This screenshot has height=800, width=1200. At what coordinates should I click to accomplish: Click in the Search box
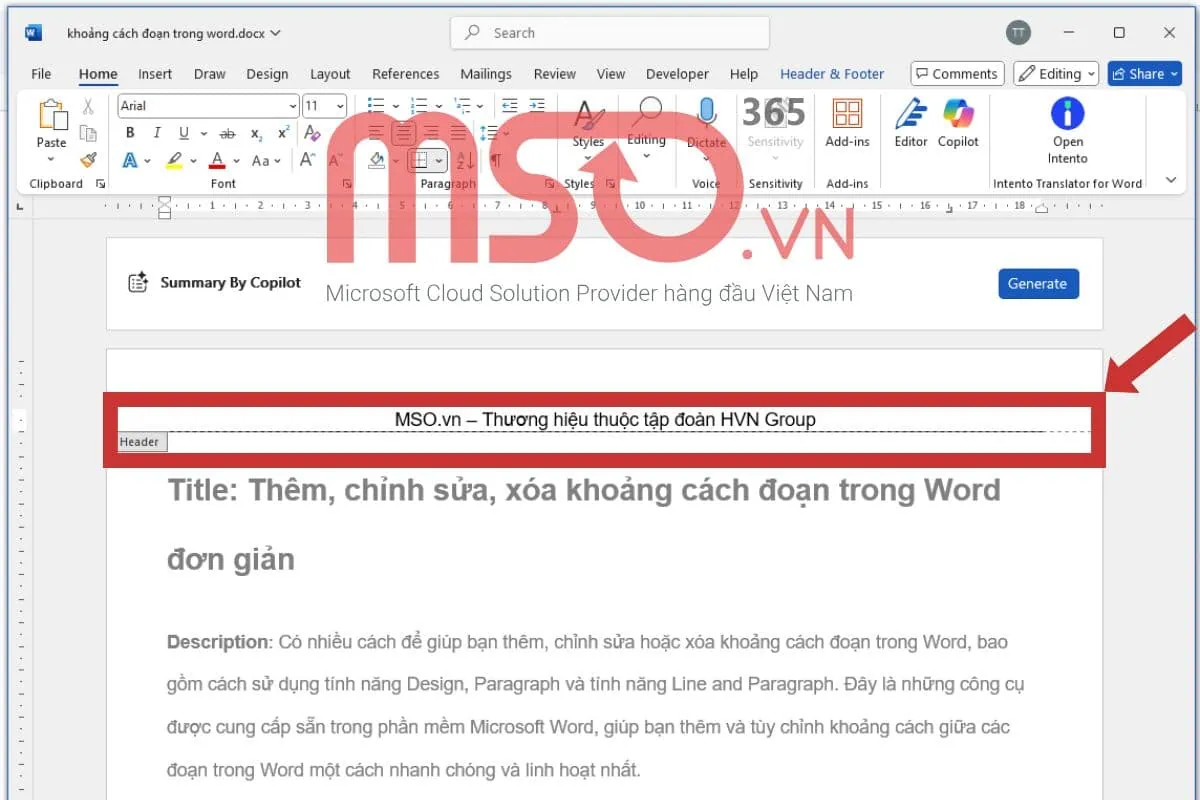[610, 33]
